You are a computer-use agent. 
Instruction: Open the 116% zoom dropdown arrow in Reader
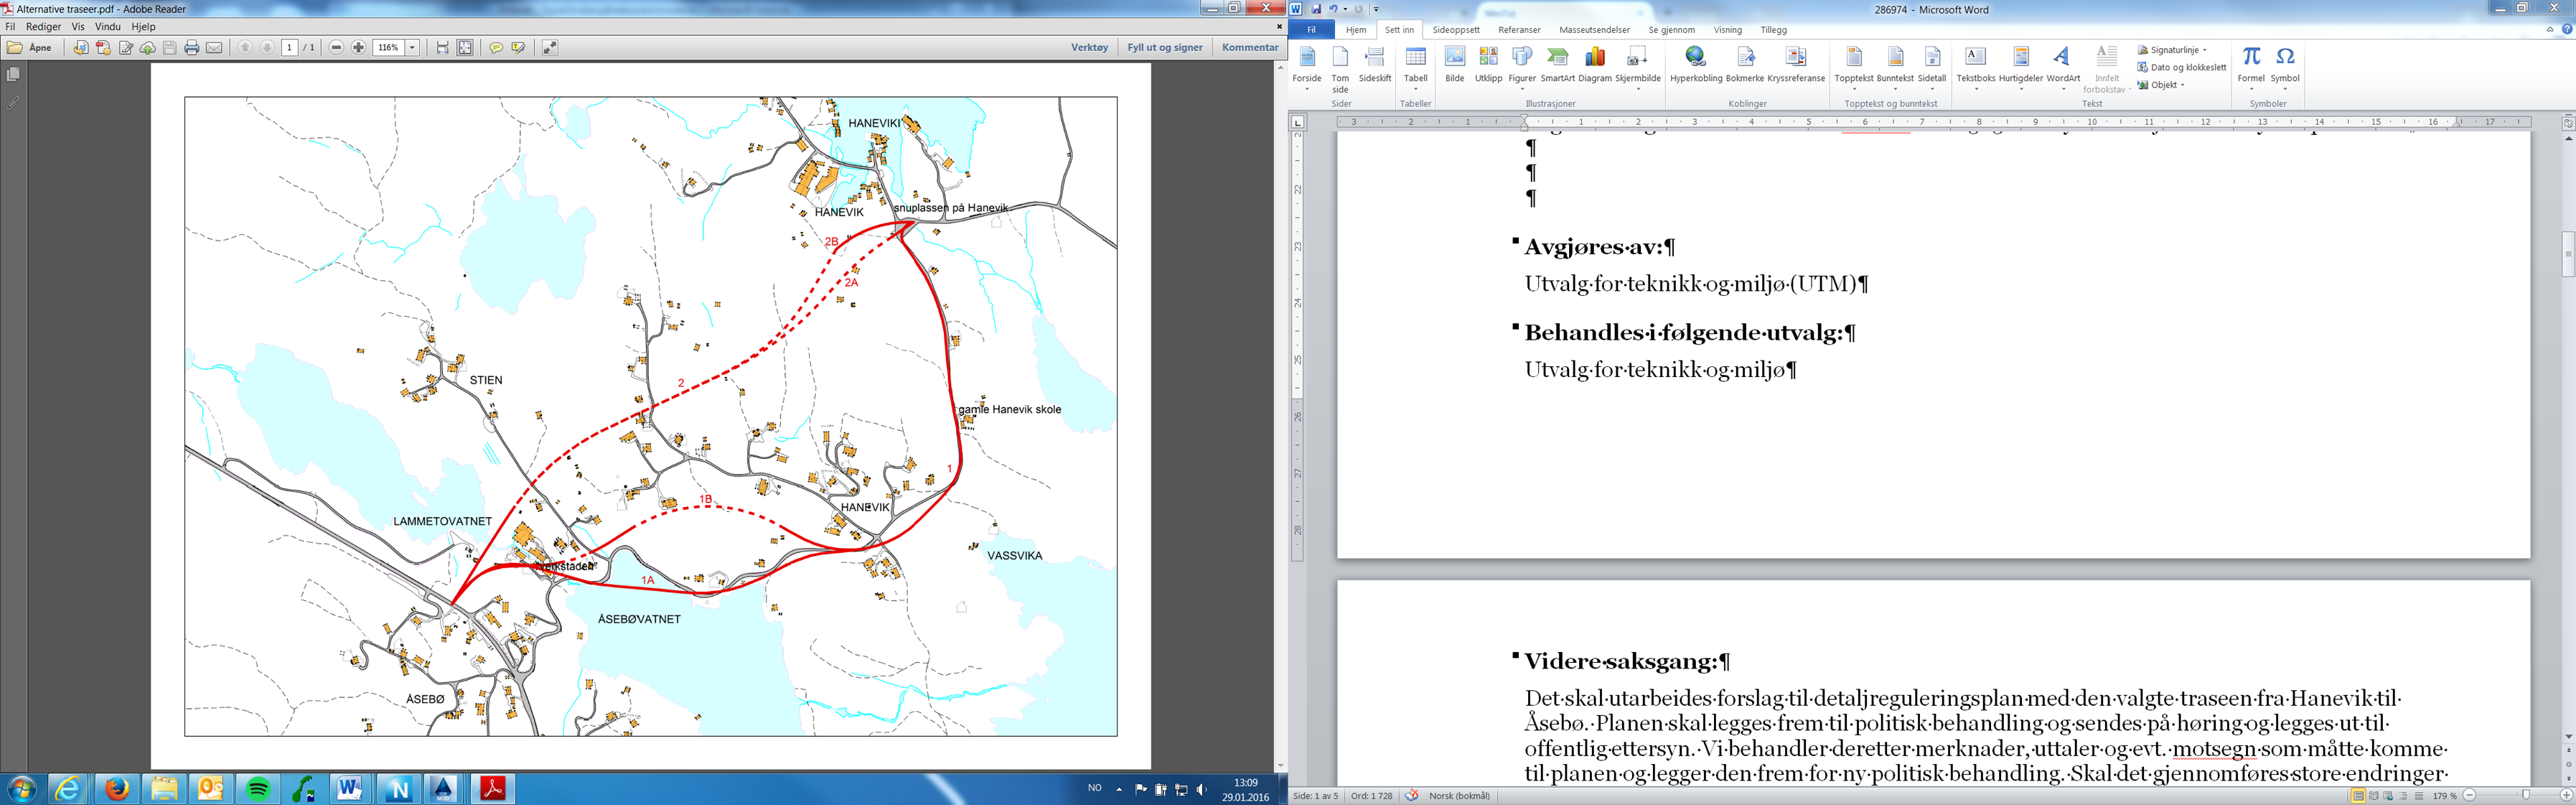tap(412, 48)
